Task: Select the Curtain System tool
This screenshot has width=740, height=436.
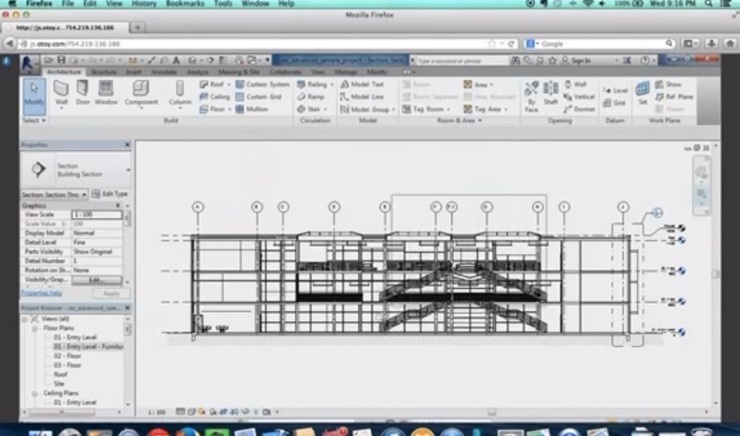Action: pyautogui.click(x=262, y=84)
